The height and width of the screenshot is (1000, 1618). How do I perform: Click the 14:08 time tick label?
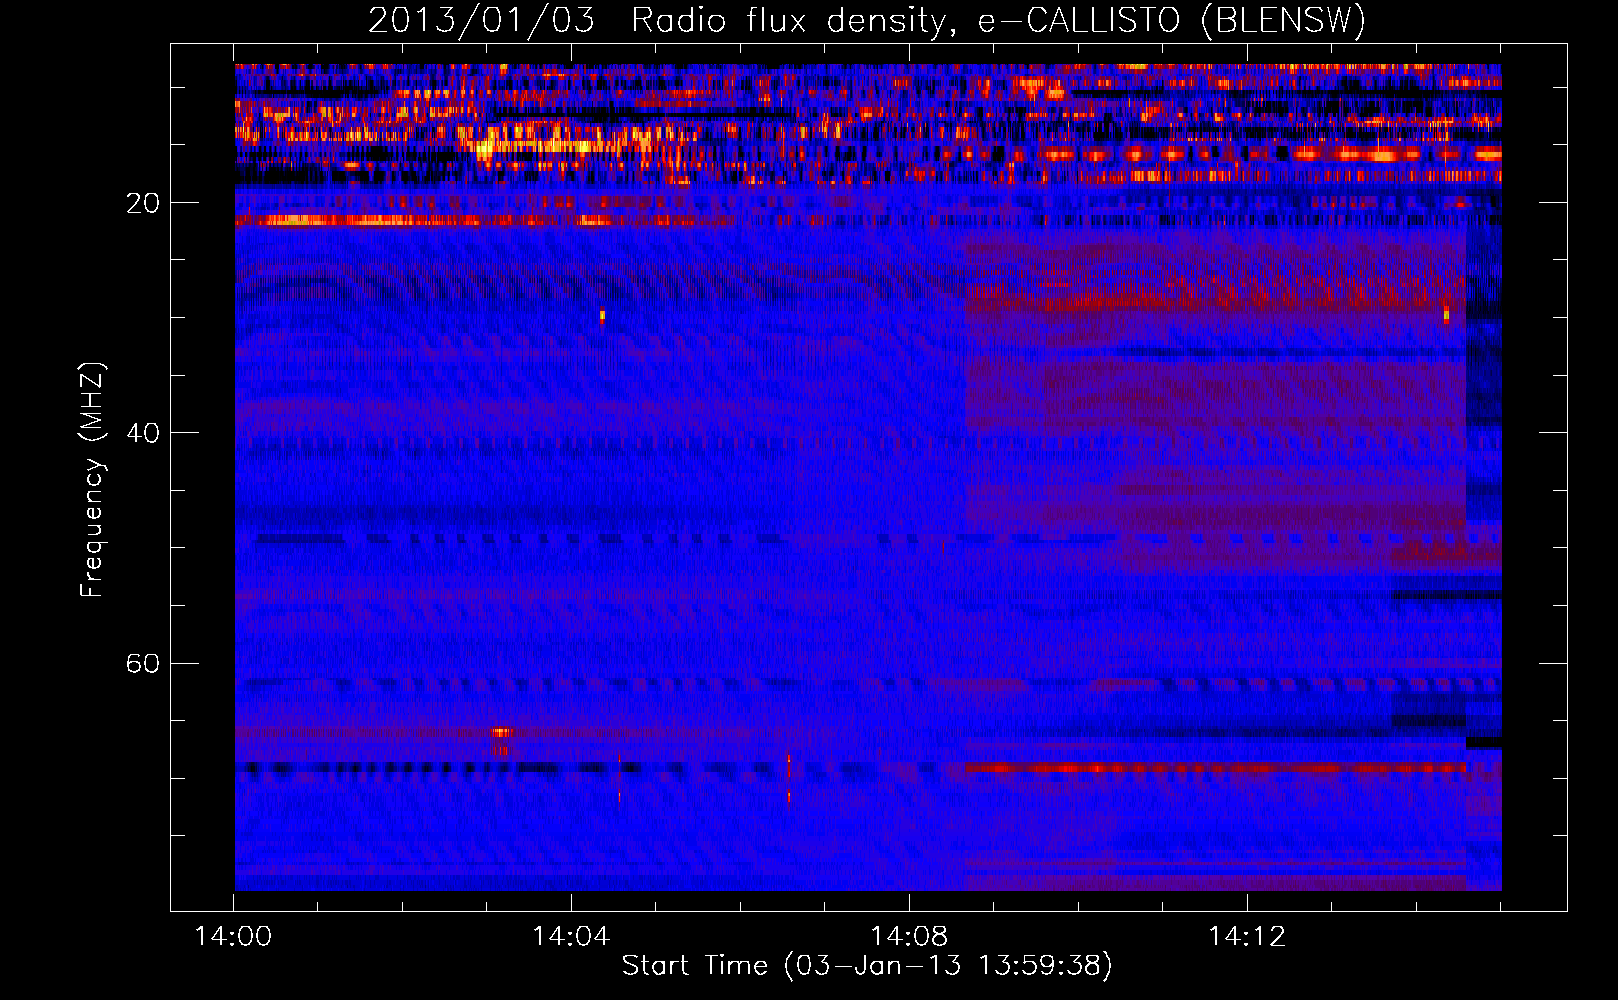[x=909, y=937]
